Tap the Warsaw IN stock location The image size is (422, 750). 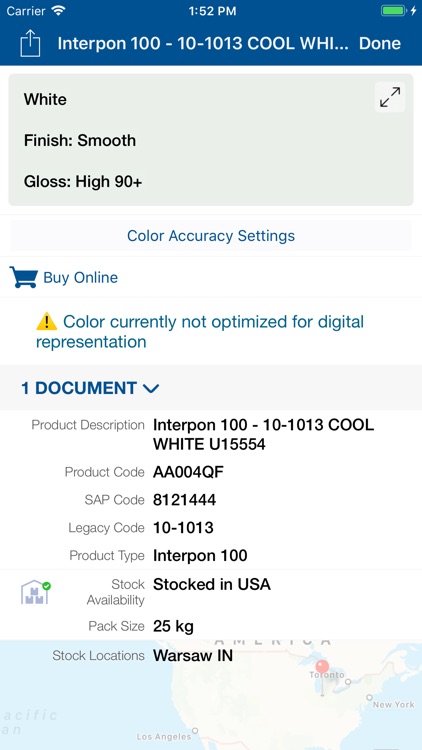click(193, 655)
